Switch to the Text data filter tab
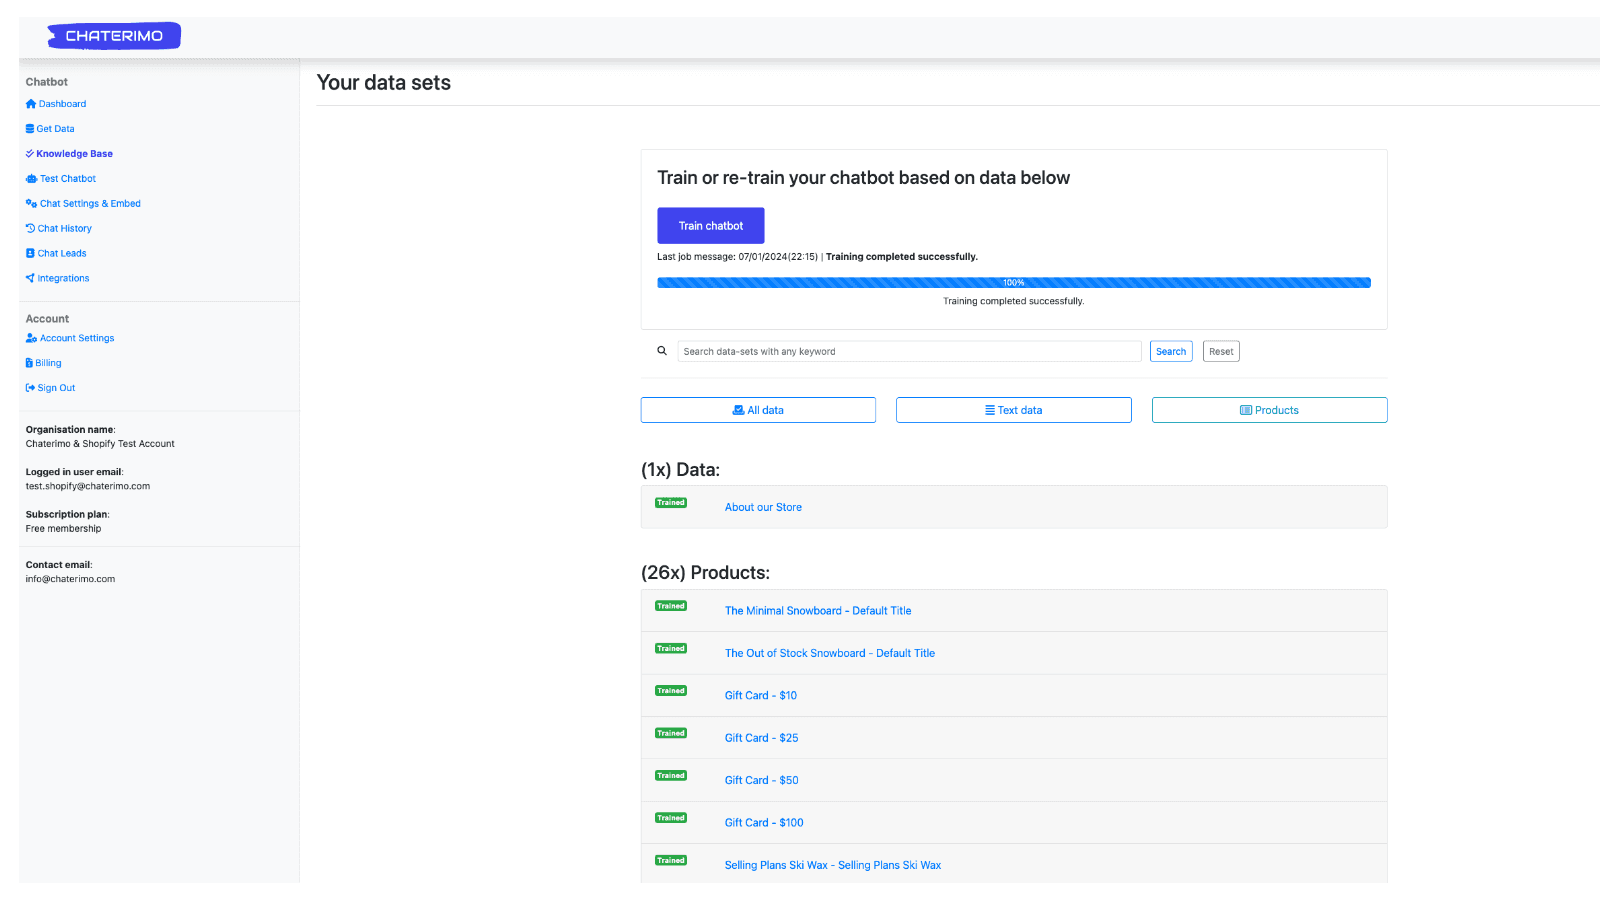This screenshot has width=1600, height=900. (x=1013, y=410)
